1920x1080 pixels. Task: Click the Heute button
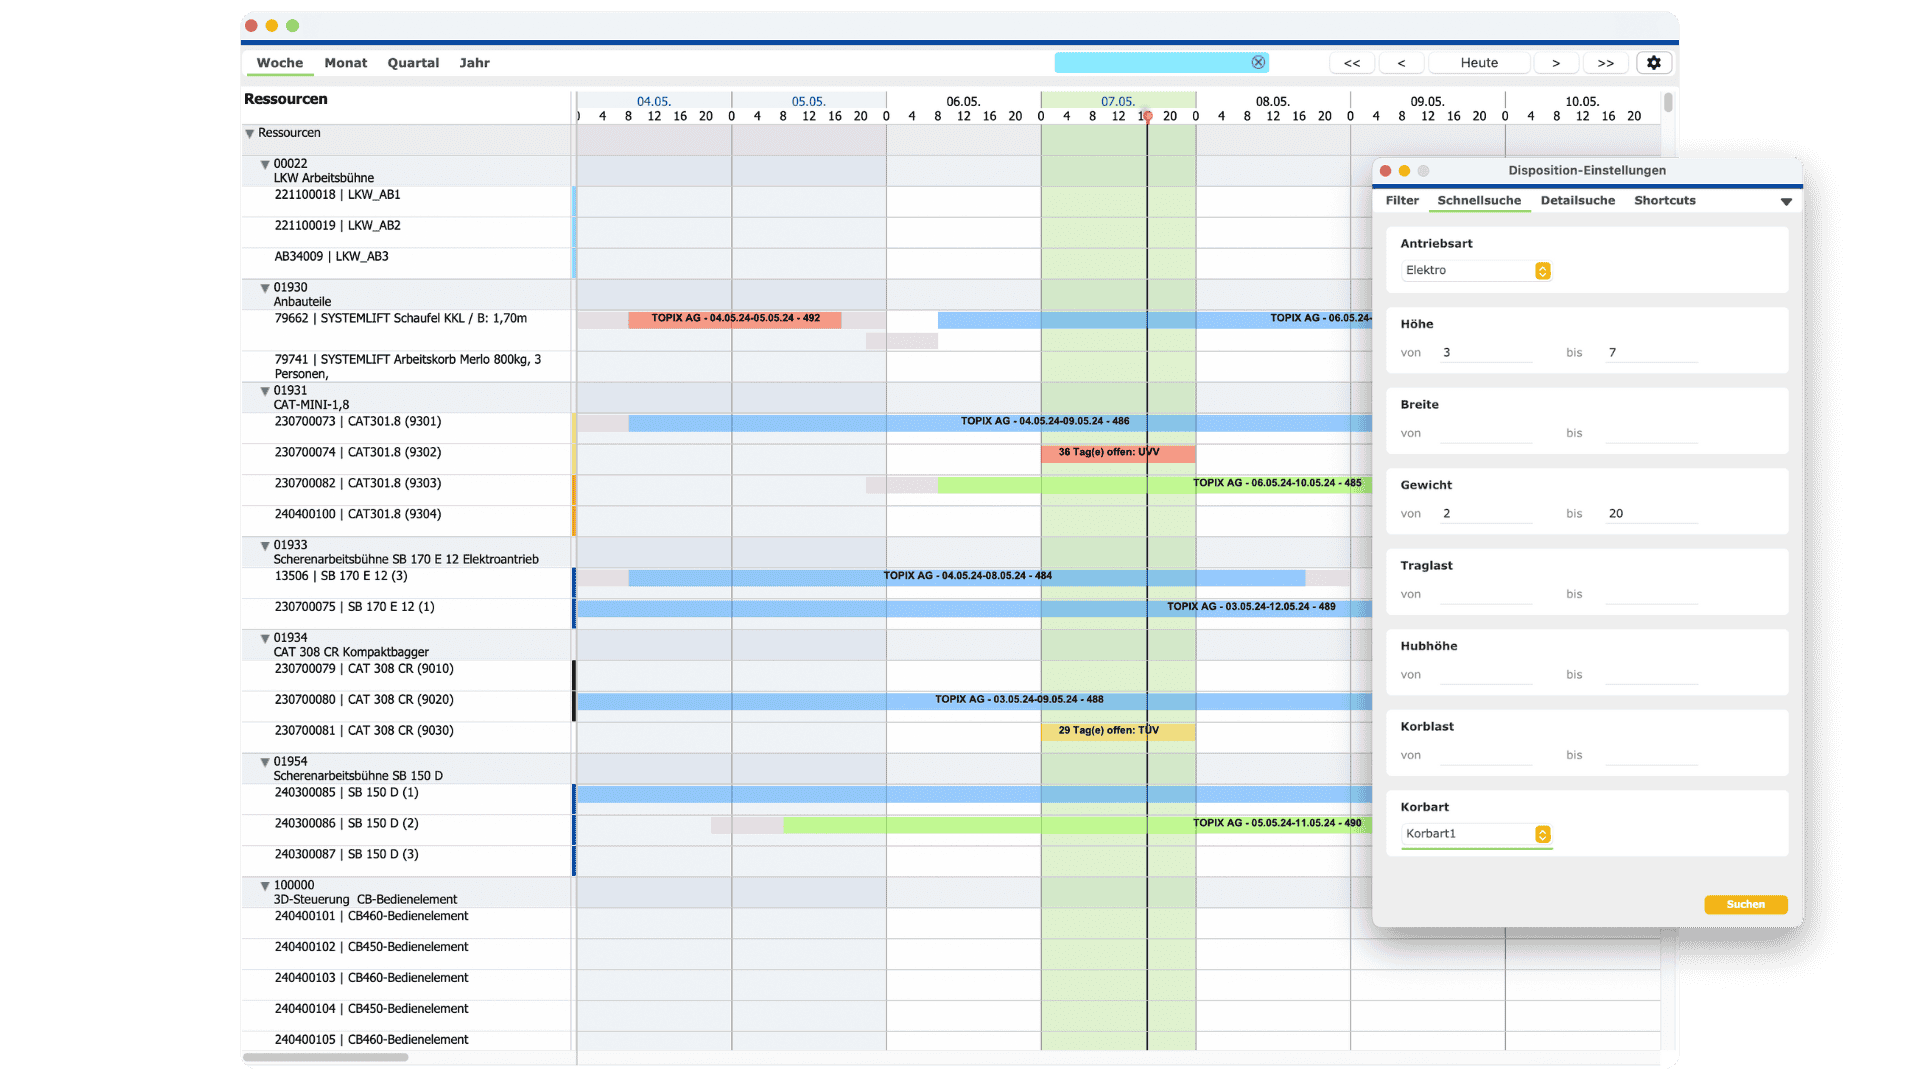1478,62
